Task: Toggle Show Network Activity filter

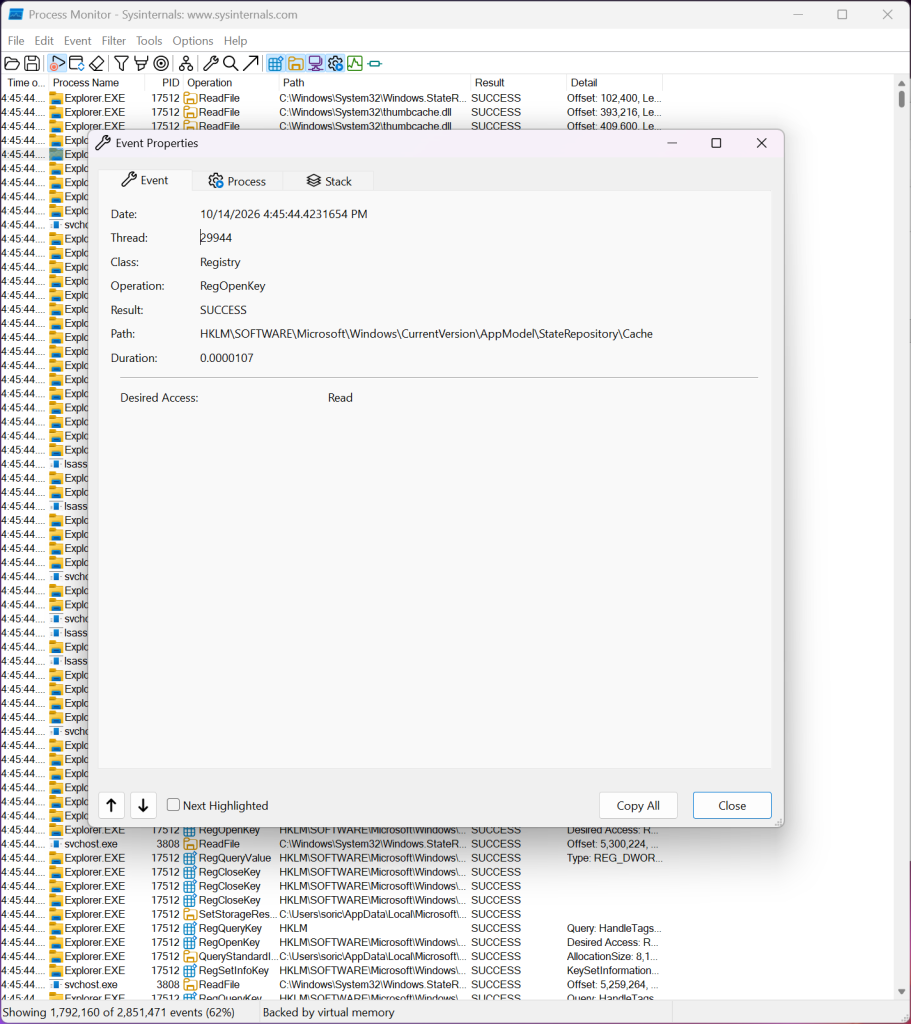Action: pyautogui.click(x=315, y=63)
